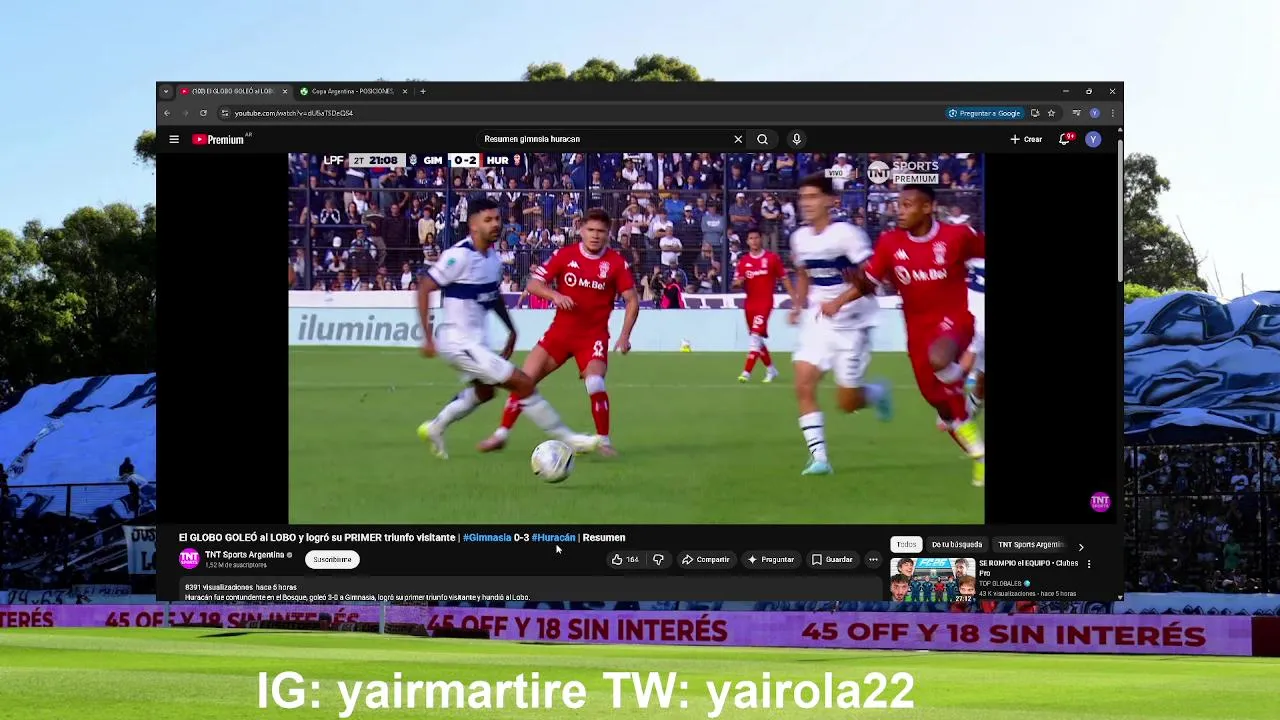This screenshot has height=720, width=1280.
Task: Open the tab search dropdown arrow
Action: [x=166, y=91]
